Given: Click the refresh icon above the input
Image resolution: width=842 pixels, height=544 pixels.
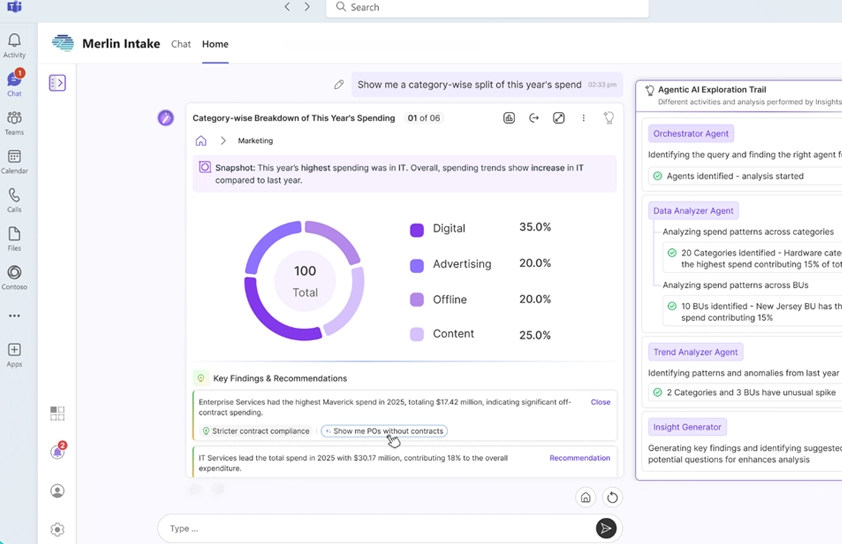Looking at the screenshot, I should [x=612, y=497].
